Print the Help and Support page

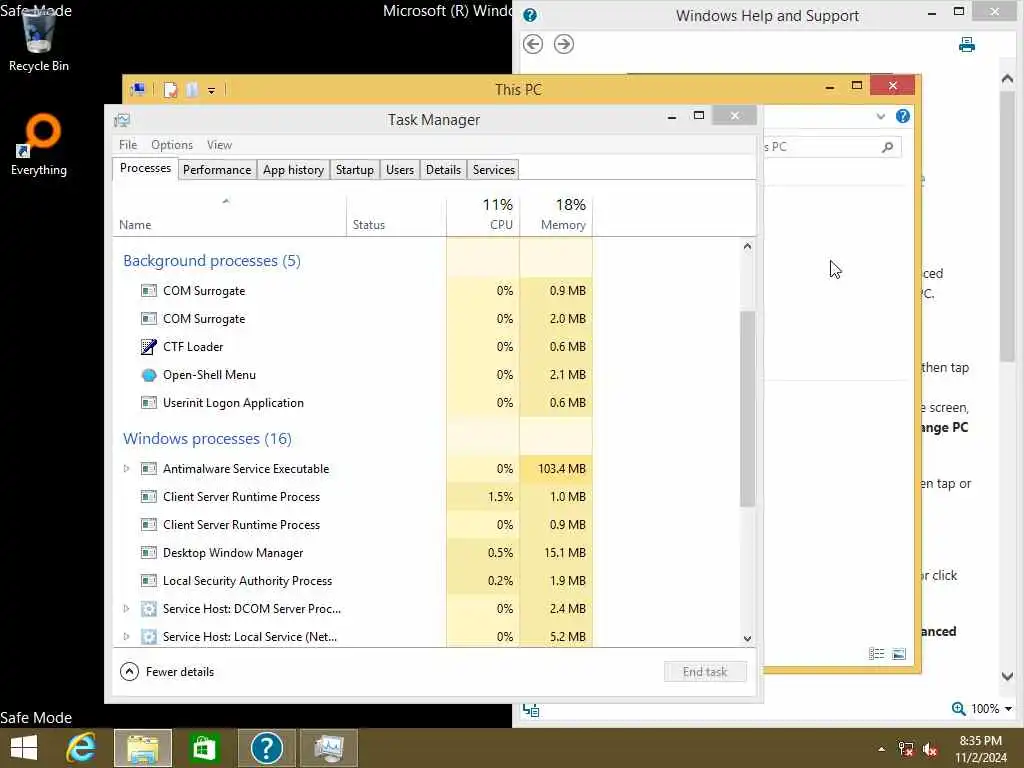point(967,44)
